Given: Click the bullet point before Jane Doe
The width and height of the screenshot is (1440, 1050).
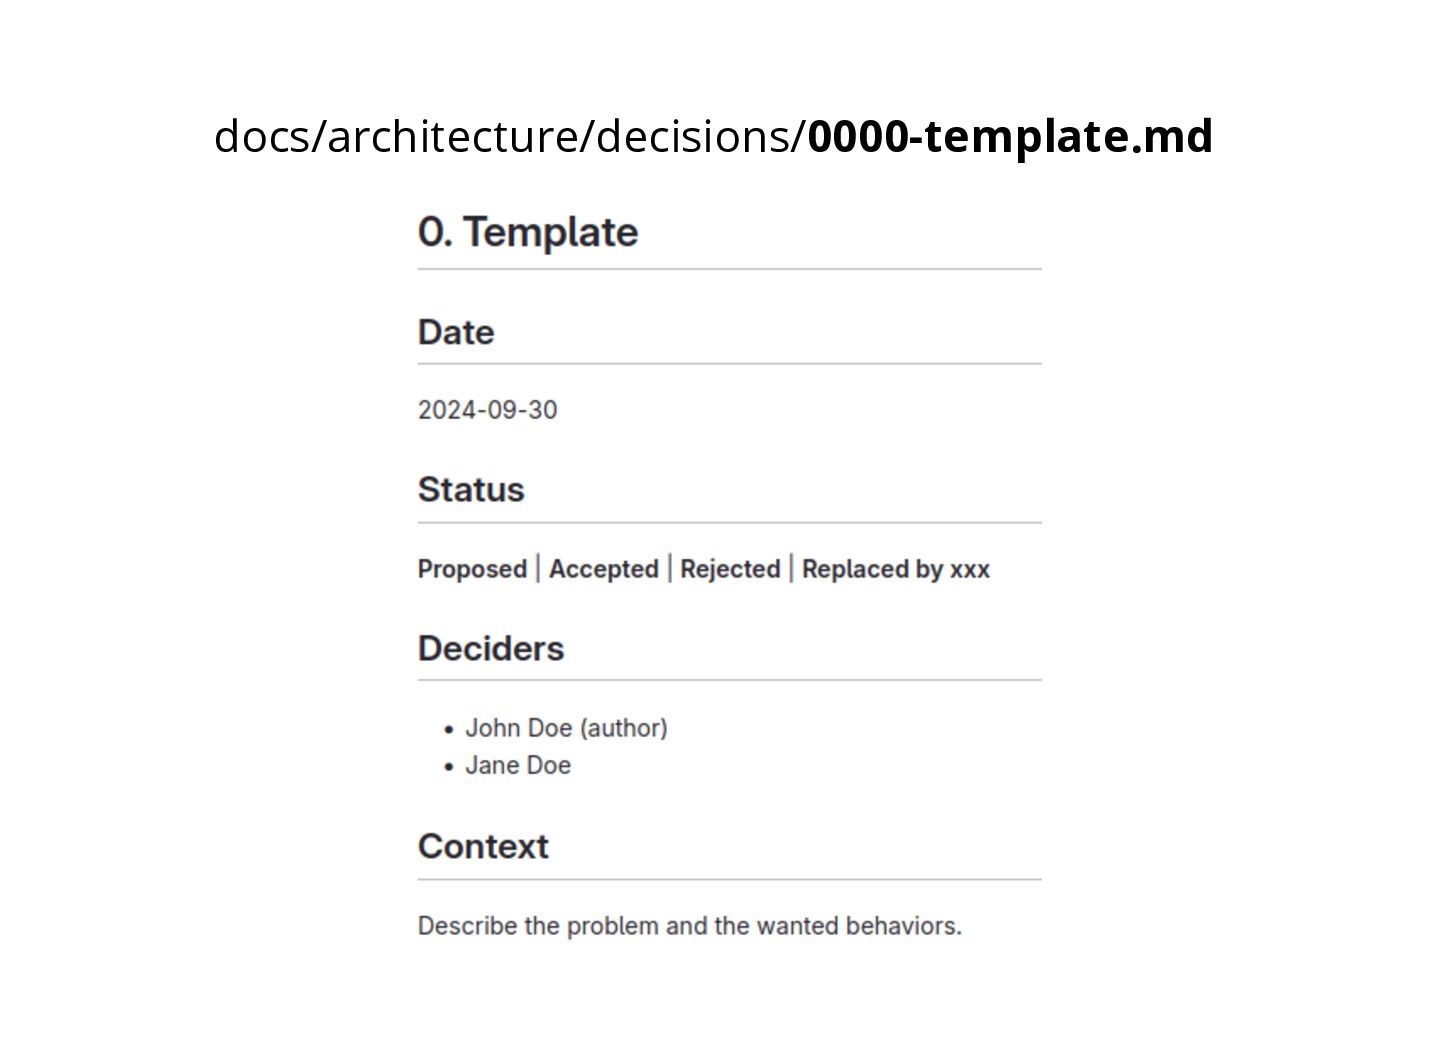Looking at the screenshot, I should coord(449,768).
